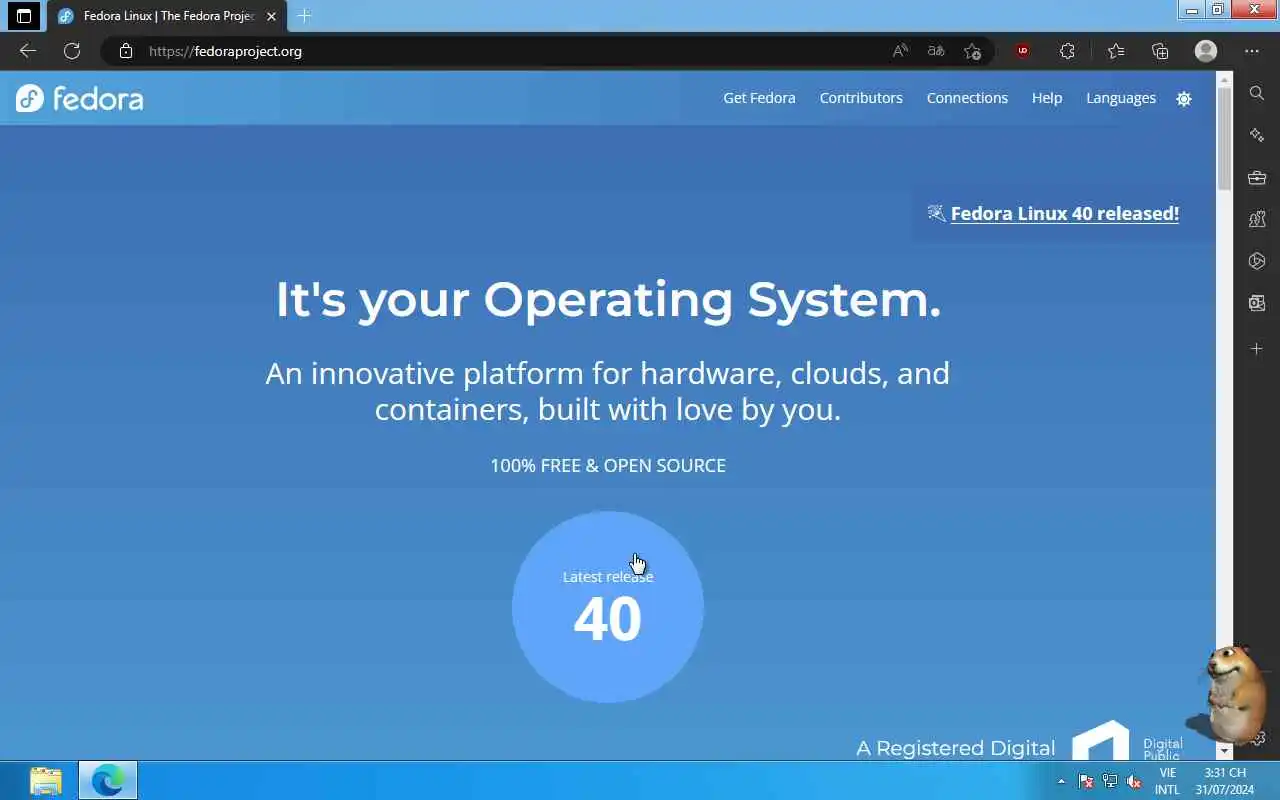Screen dimensions: 1280x800
Task: Open the Languages menu
Action: [x=1121, y=98]
